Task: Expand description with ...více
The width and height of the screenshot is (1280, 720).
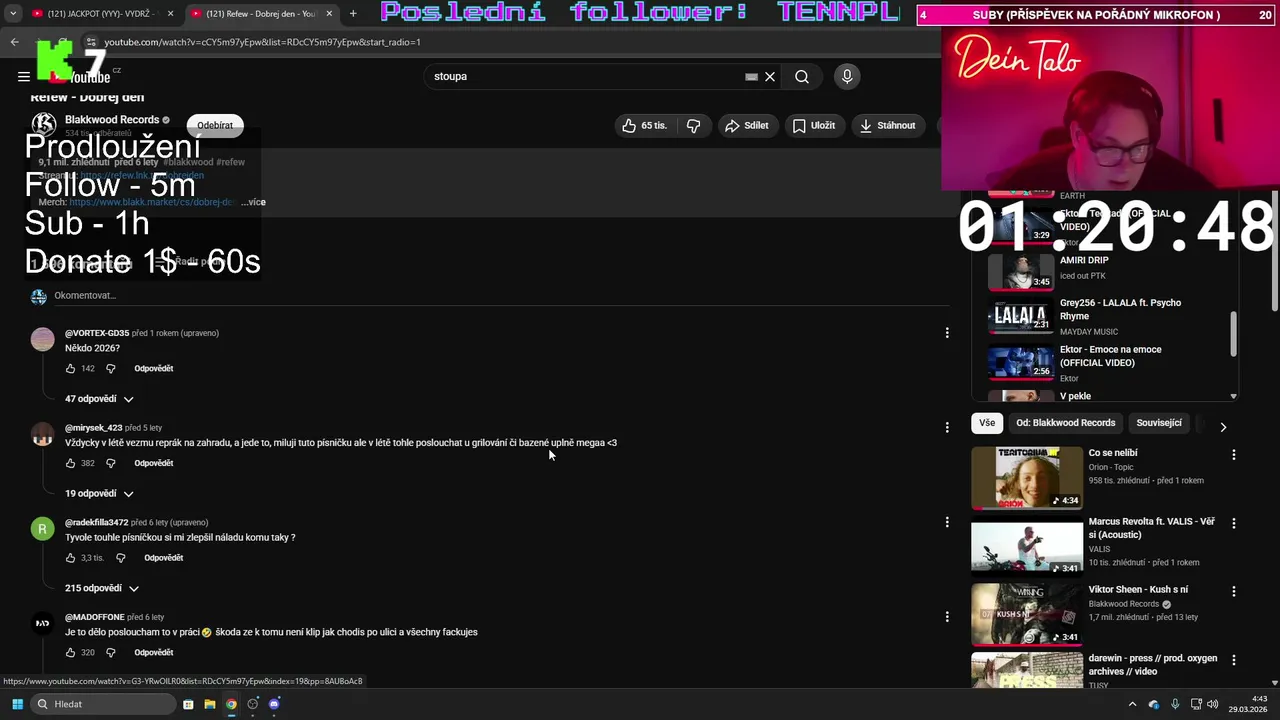Action: click(253, 202)
